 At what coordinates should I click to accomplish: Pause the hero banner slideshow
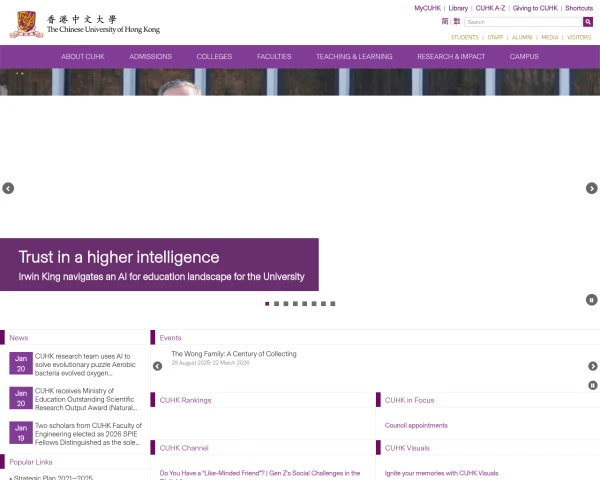pyautogui.click(x=591, y=300)
